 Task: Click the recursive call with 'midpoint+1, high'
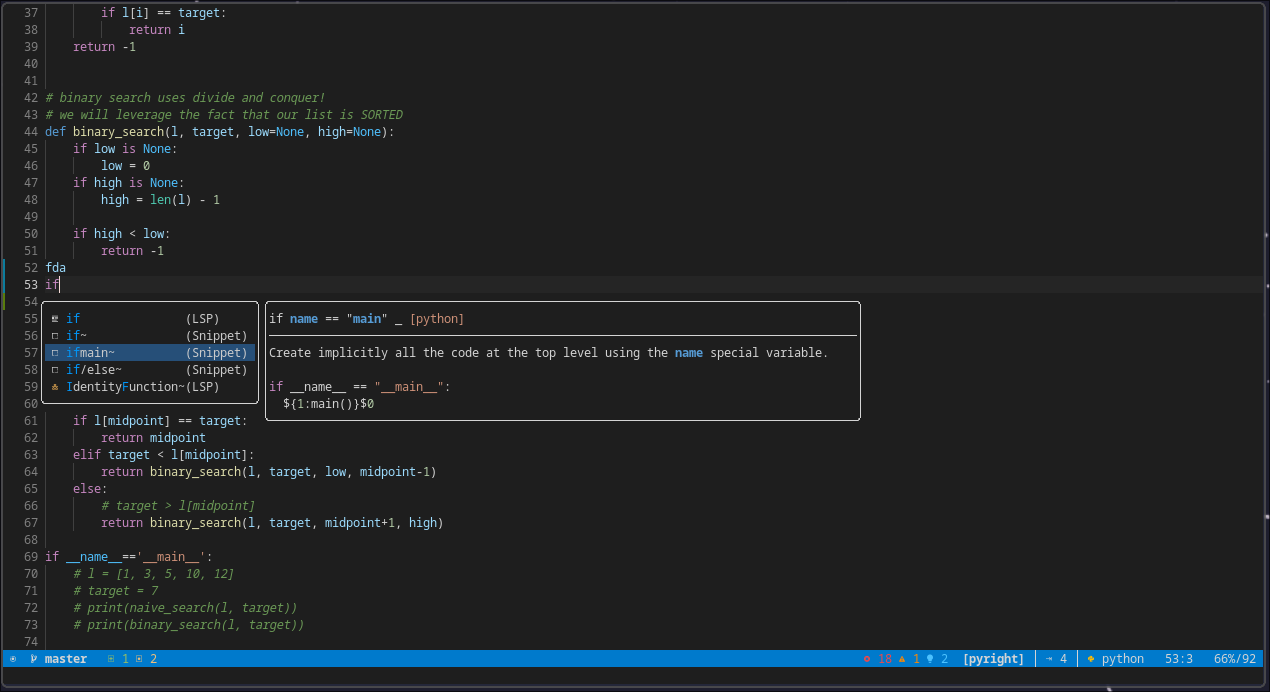point(272,523)
